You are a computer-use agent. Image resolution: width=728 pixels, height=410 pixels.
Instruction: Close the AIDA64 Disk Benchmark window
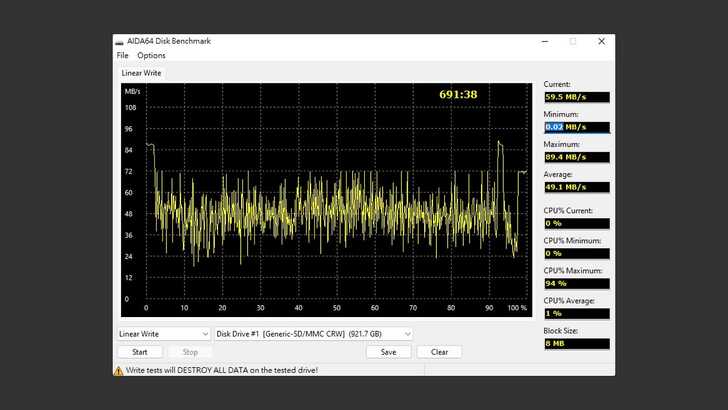pos(601,41)
